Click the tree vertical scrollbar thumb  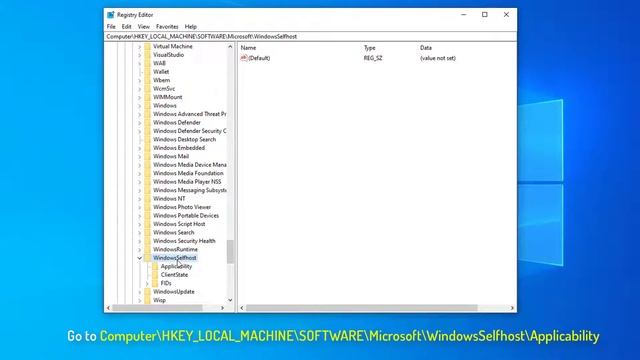pyautogui.click(x=230, y=252)
